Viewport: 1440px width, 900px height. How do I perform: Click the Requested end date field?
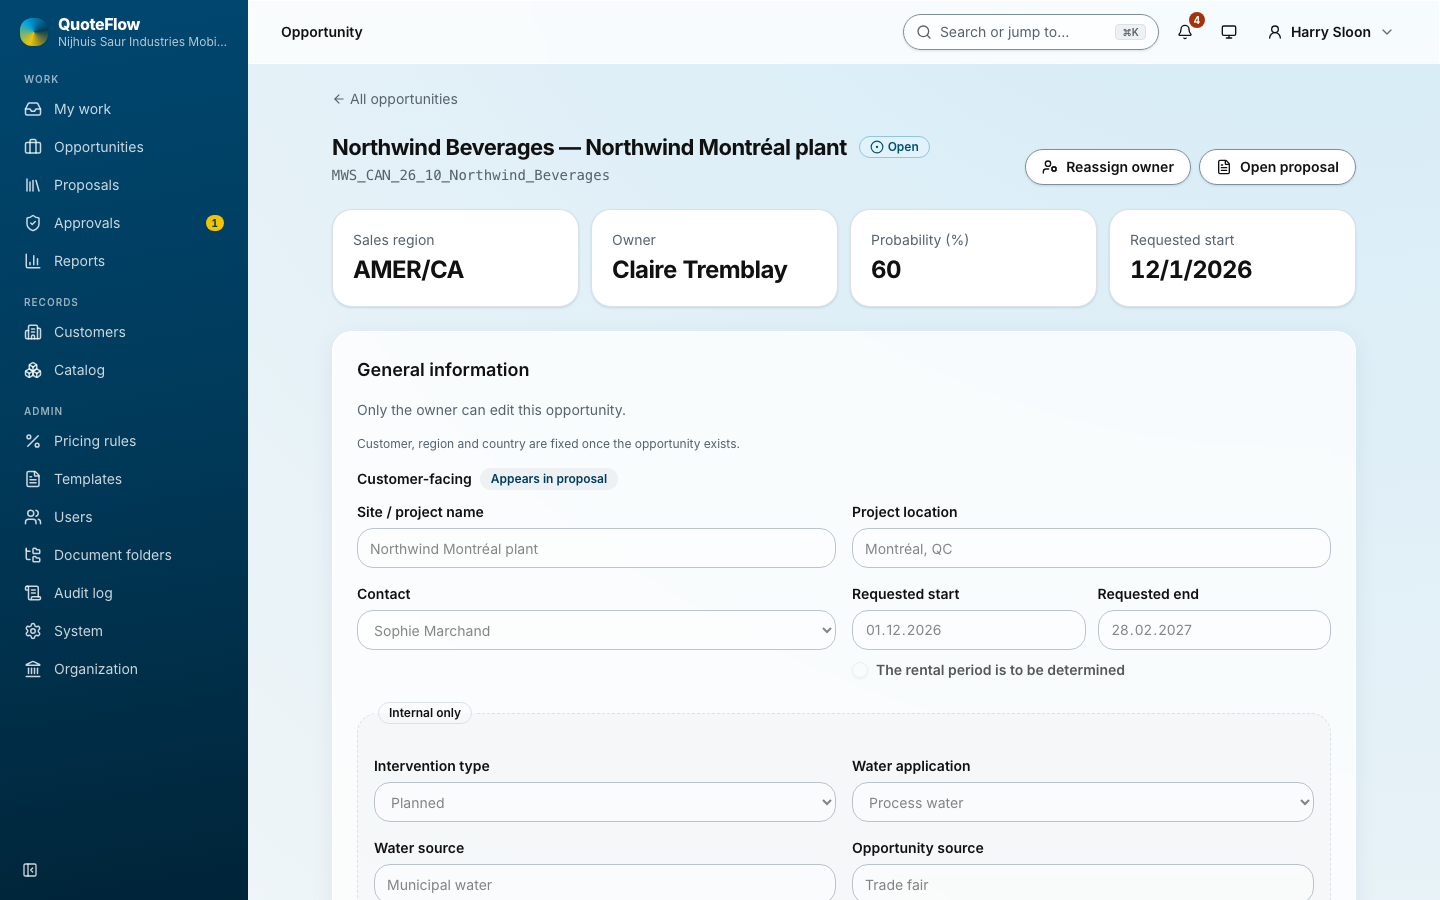click(1214, 630)
